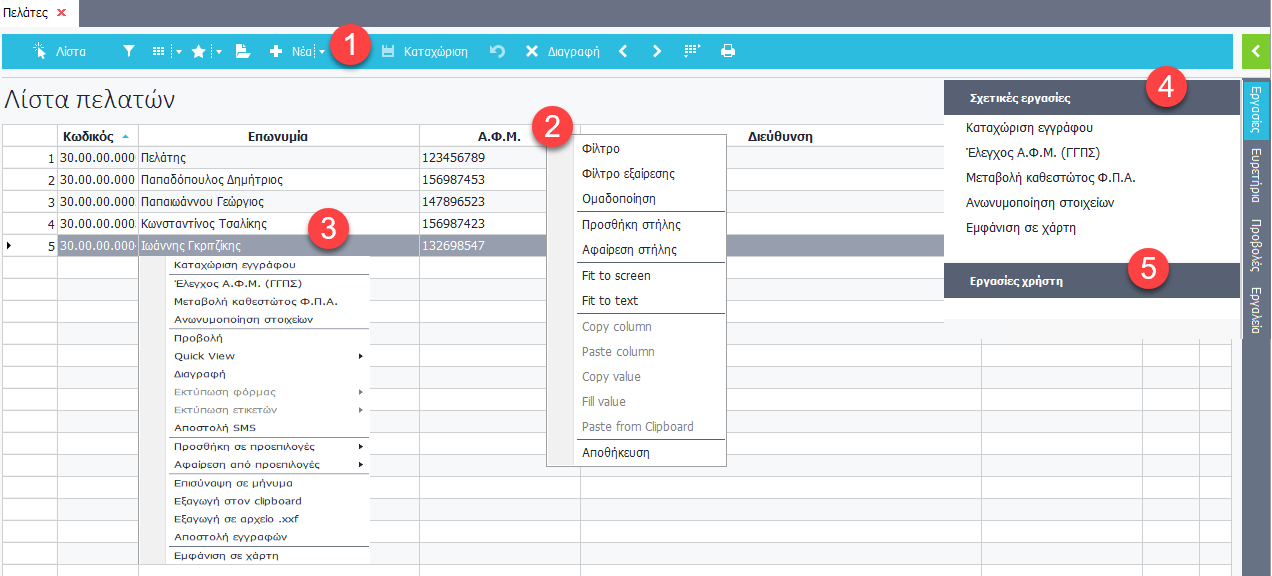Go to previous record with left chevron
Image resolution: width=1272 pixels, height=576 pixels.
coord(623,51)
